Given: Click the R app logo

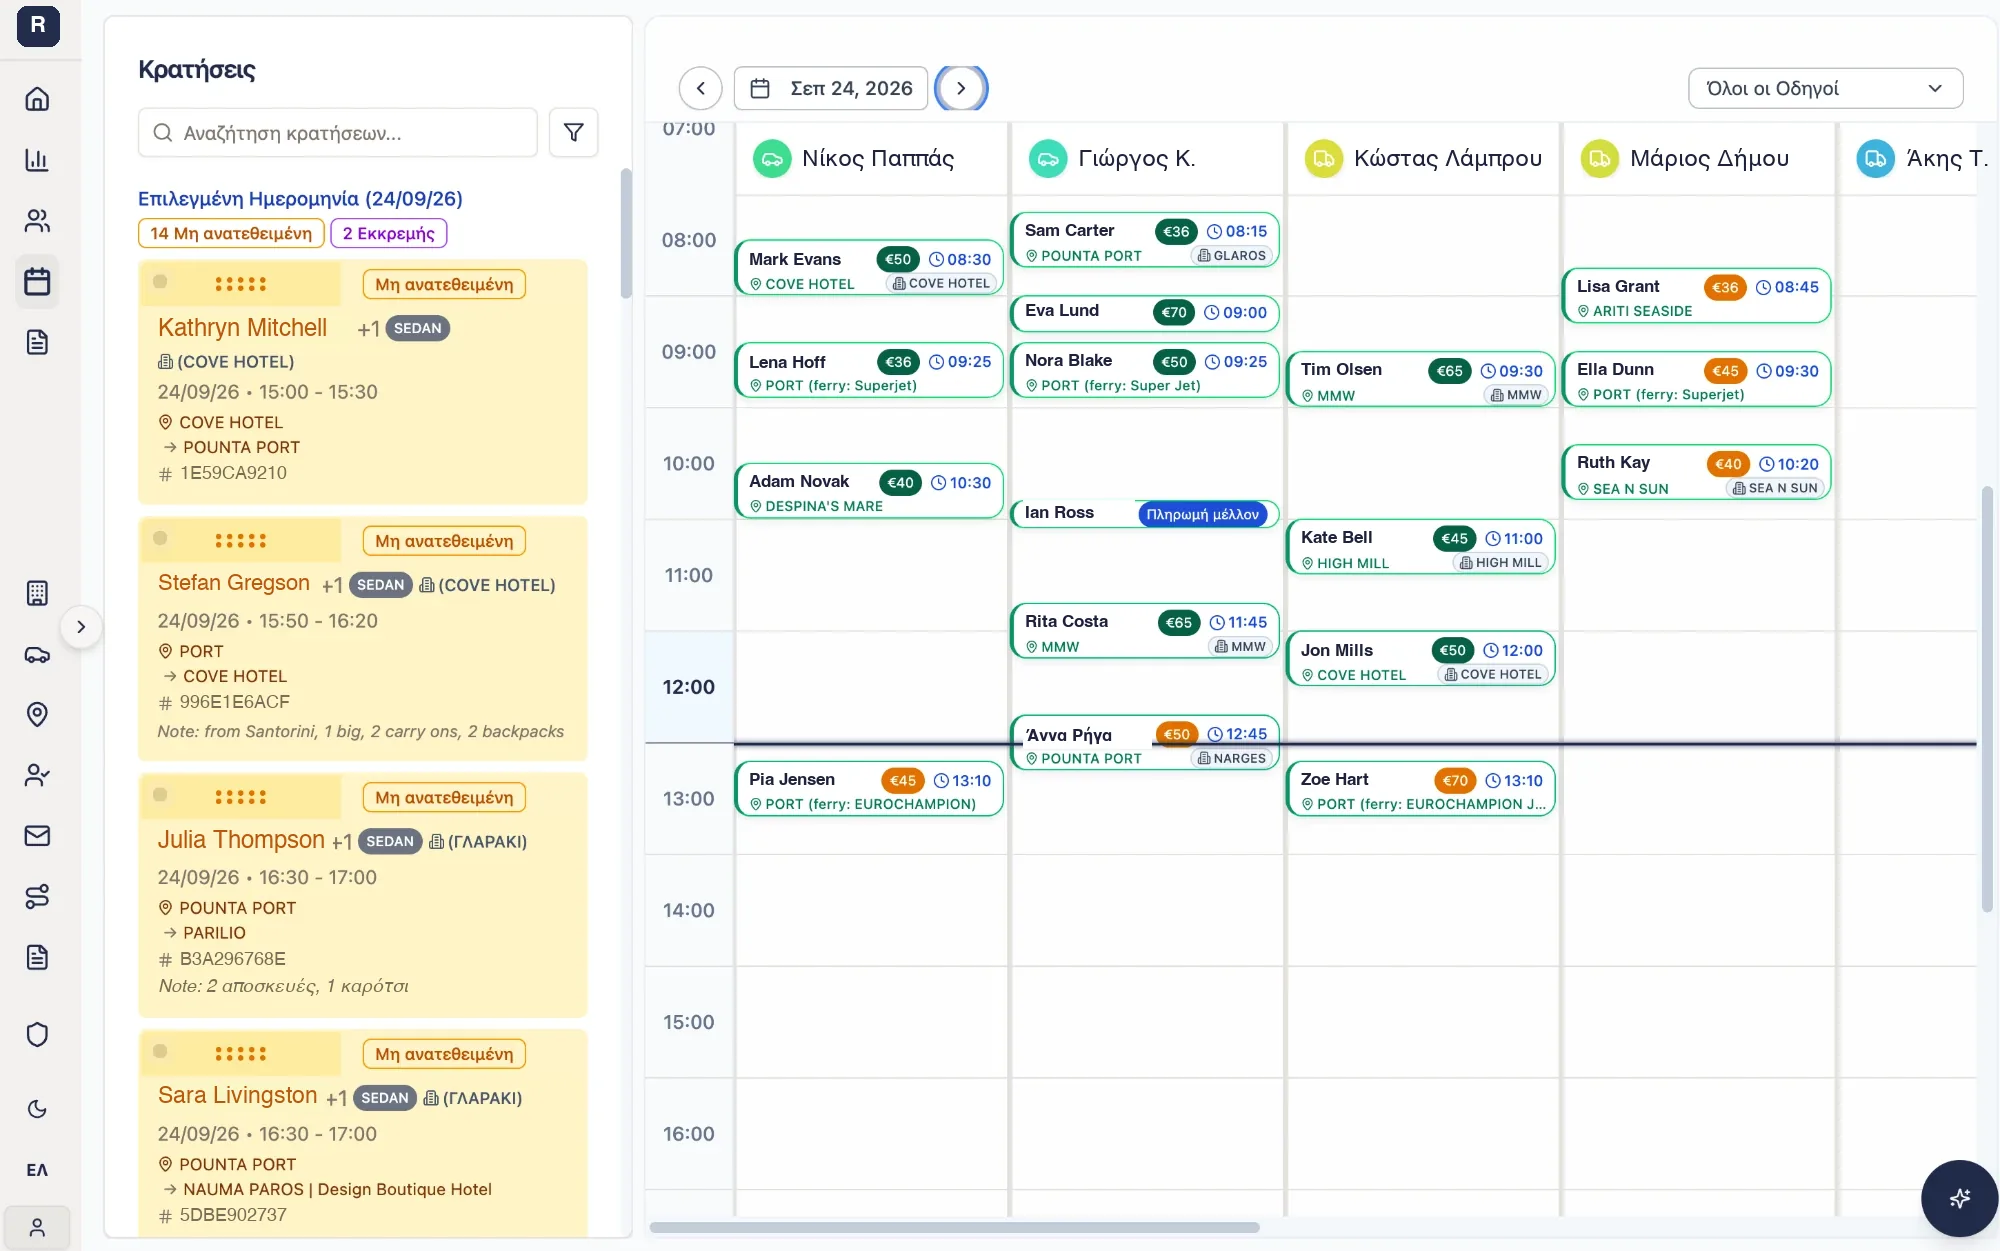Looking at the screenshot, I should [38, 25].
